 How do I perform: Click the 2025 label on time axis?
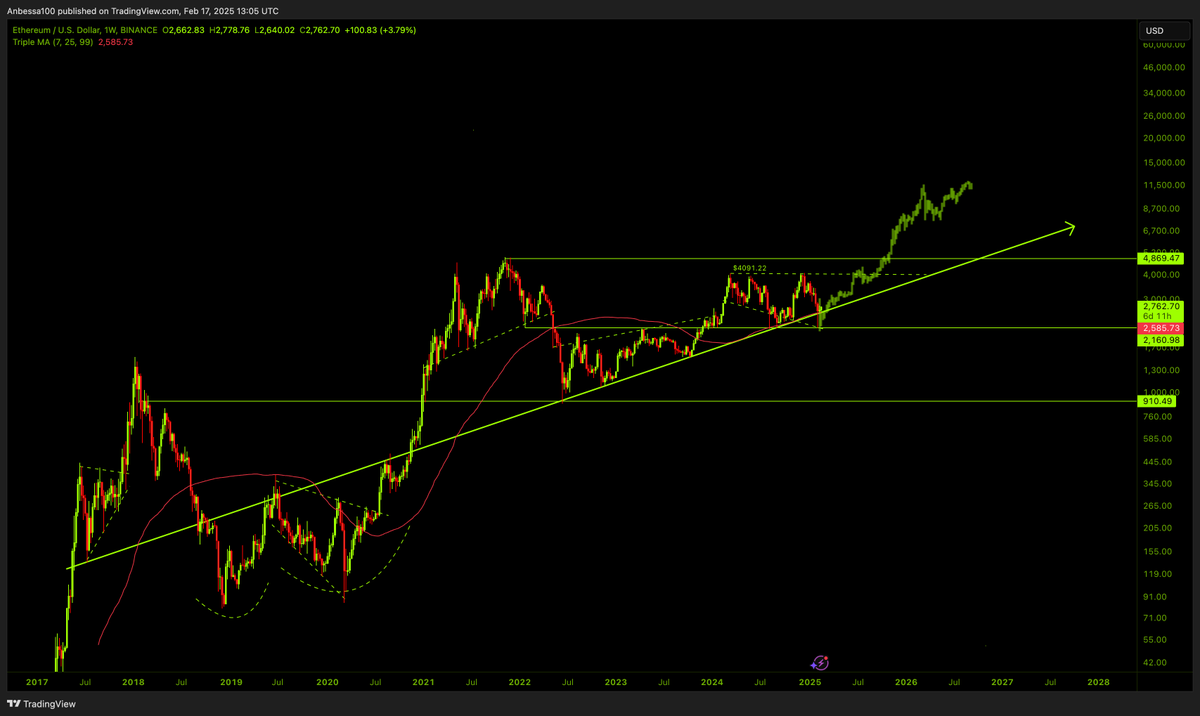(x=810, y=682)
